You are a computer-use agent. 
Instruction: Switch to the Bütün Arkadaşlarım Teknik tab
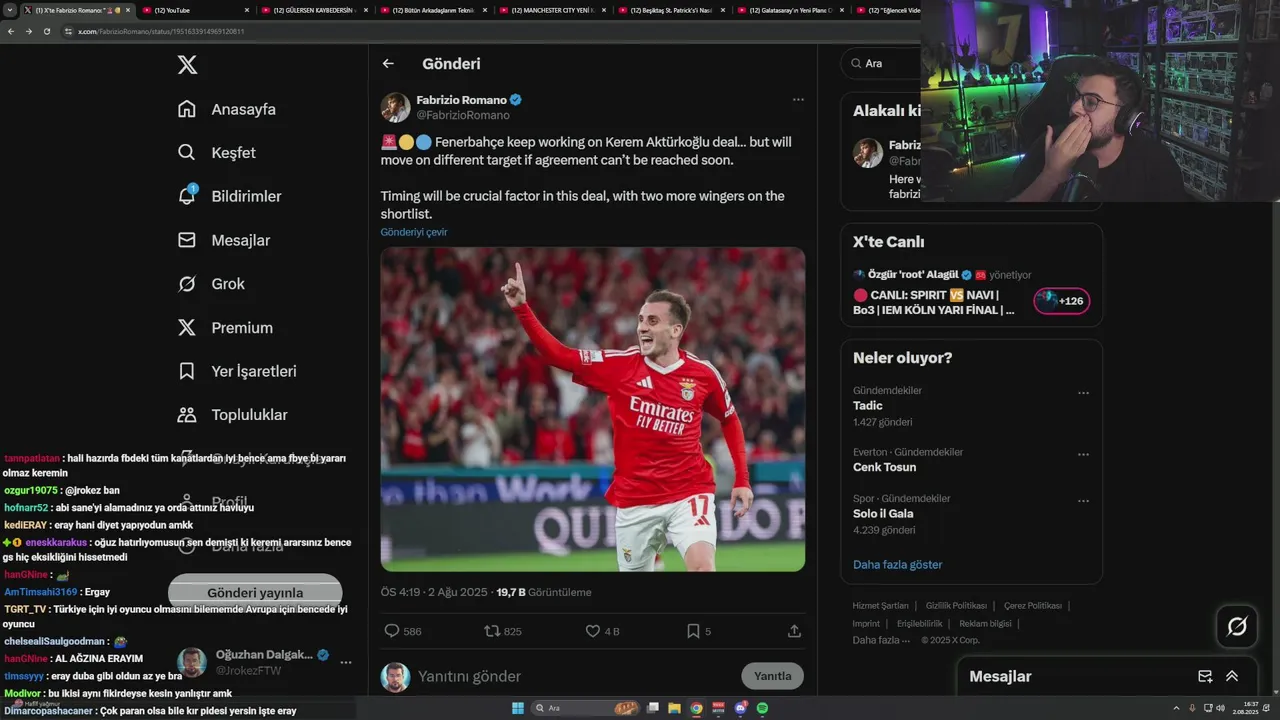(x=433, y=10)
